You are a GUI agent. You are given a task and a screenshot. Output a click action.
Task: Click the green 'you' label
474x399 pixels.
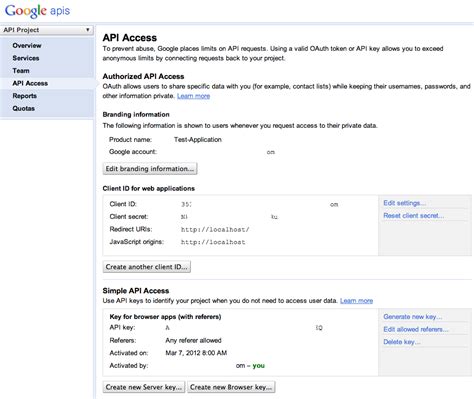[x=259, y=366]
